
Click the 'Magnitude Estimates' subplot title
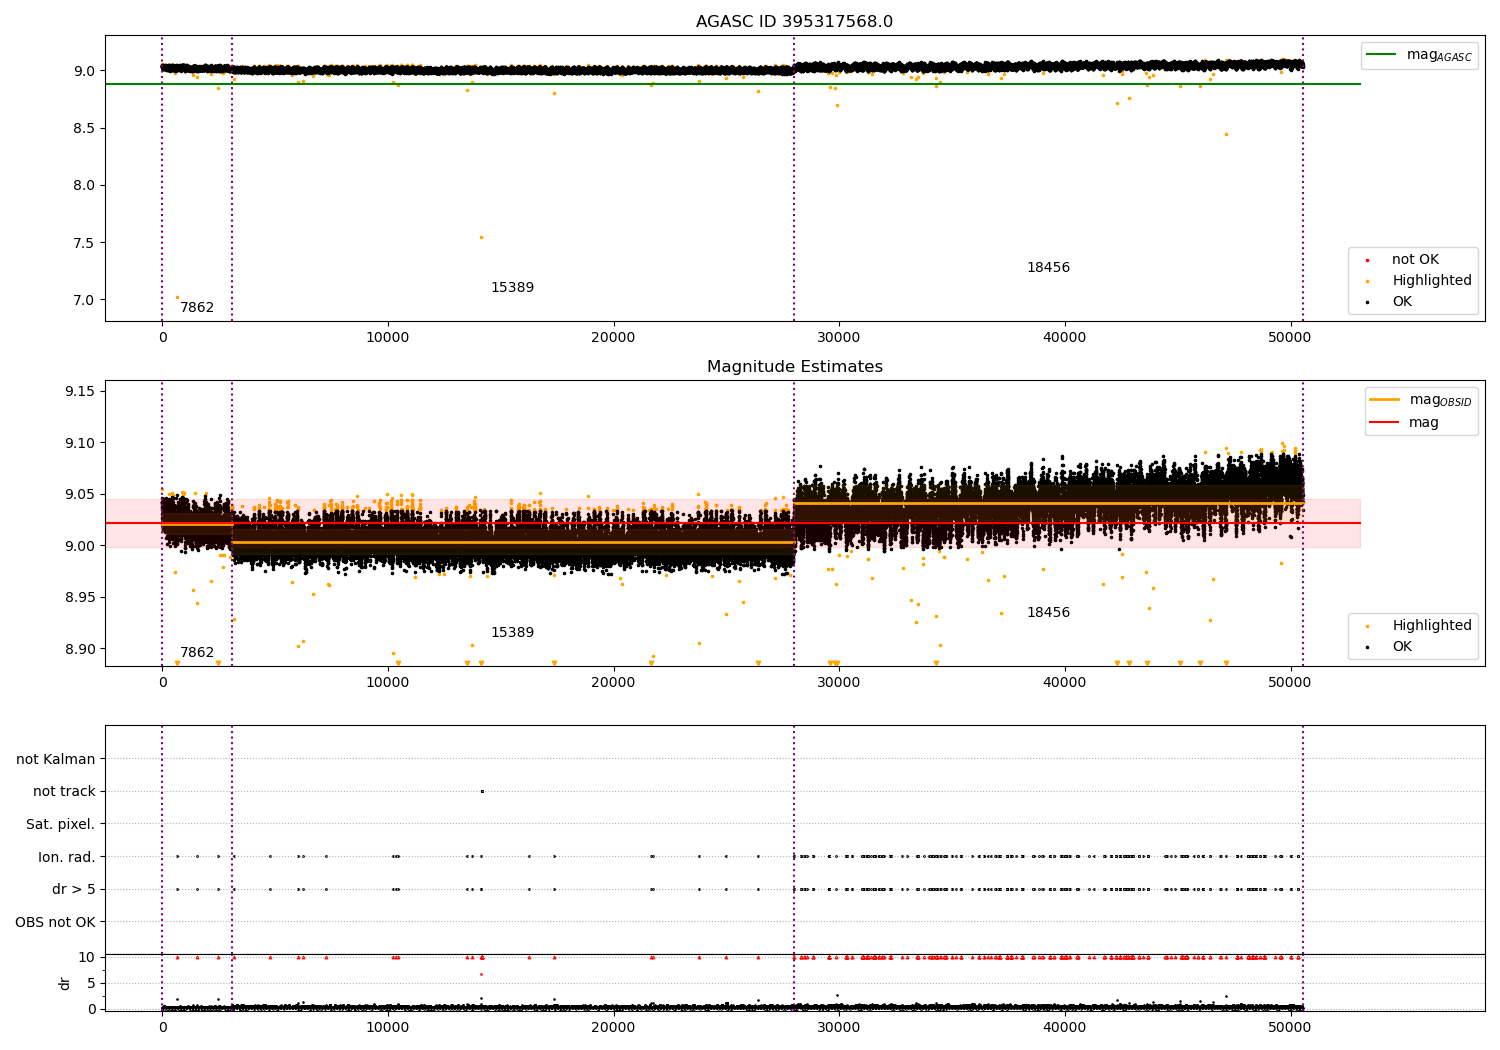[x=794, y=367]
